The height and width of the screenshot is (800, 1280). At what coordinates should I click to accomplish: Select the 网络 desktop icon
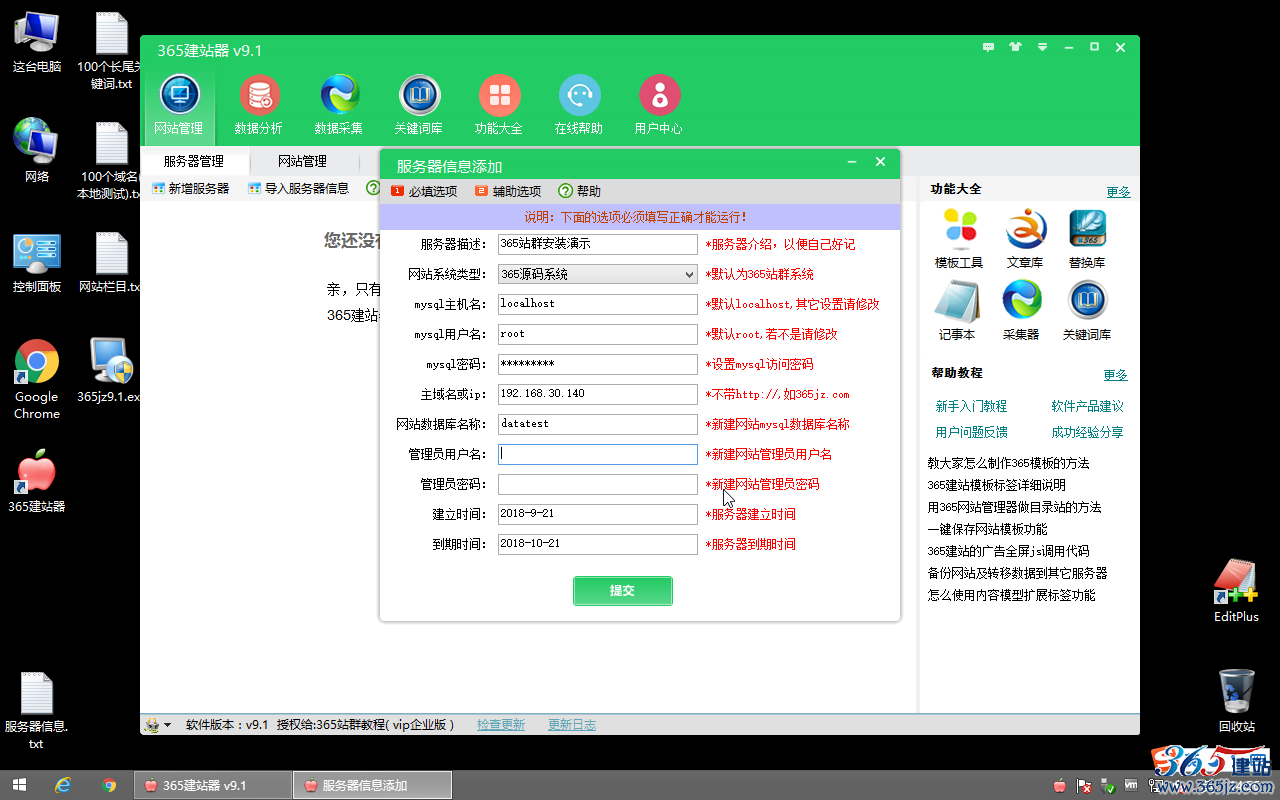[x=37, y=150]
